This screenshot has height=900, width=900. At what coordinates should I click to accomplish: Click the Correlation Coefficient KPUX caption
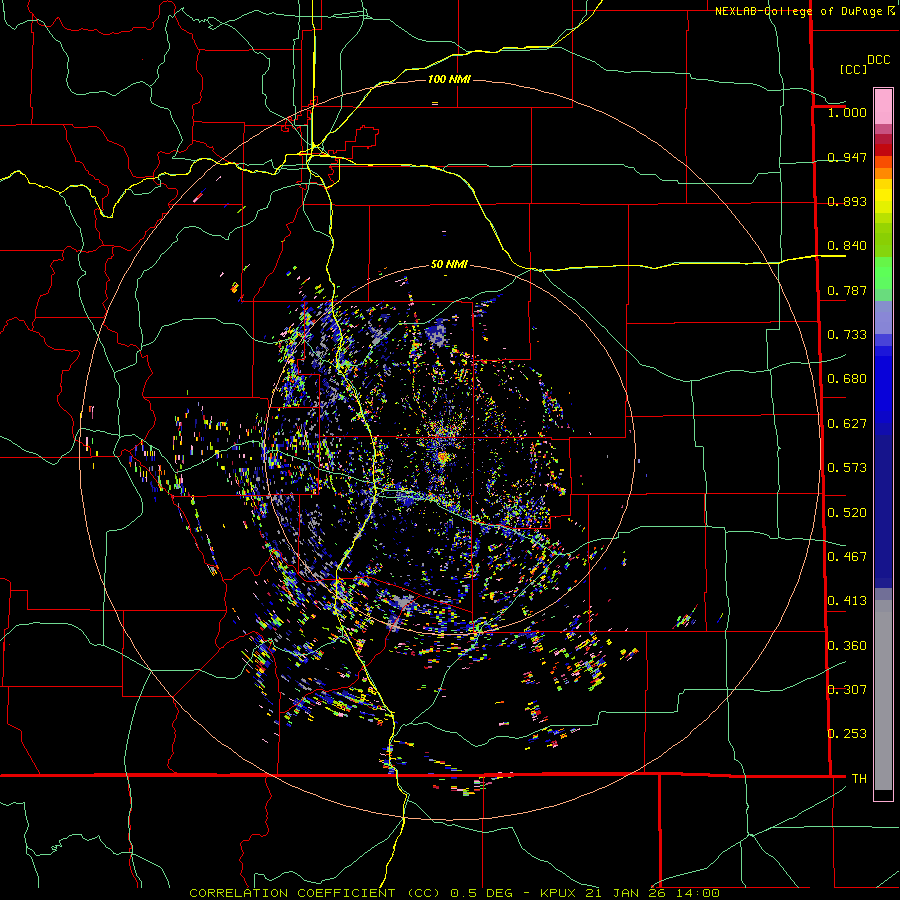(454, 893)
